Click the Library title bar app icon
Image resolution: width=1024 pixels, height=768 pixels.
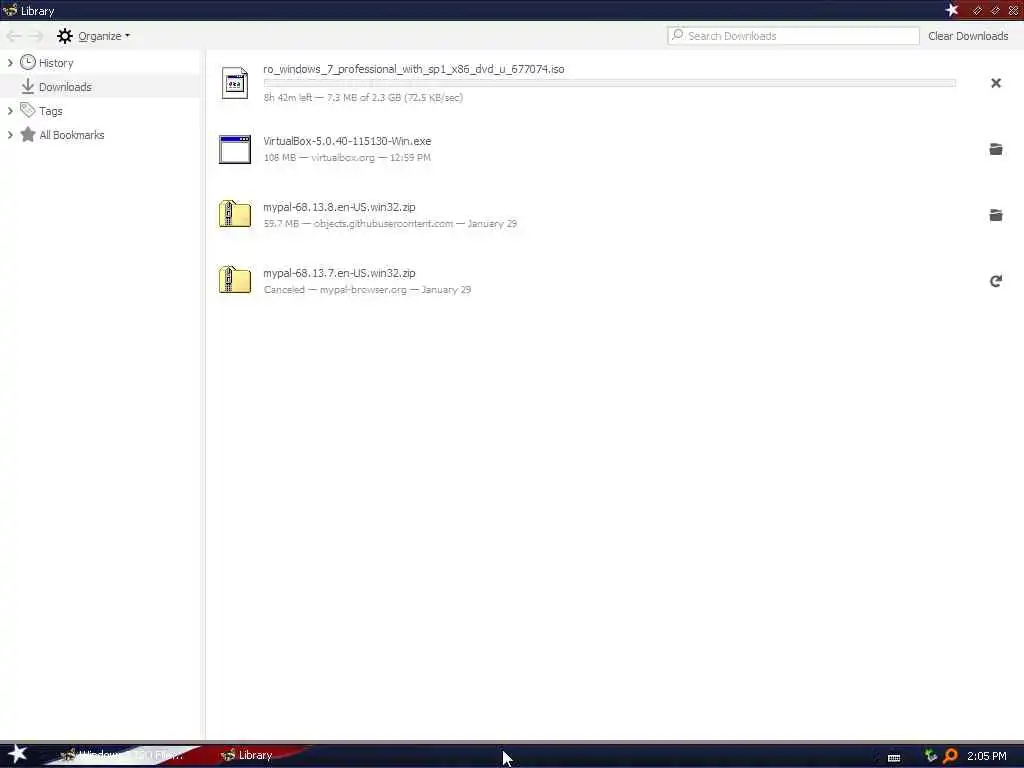[x=9, y=10]
